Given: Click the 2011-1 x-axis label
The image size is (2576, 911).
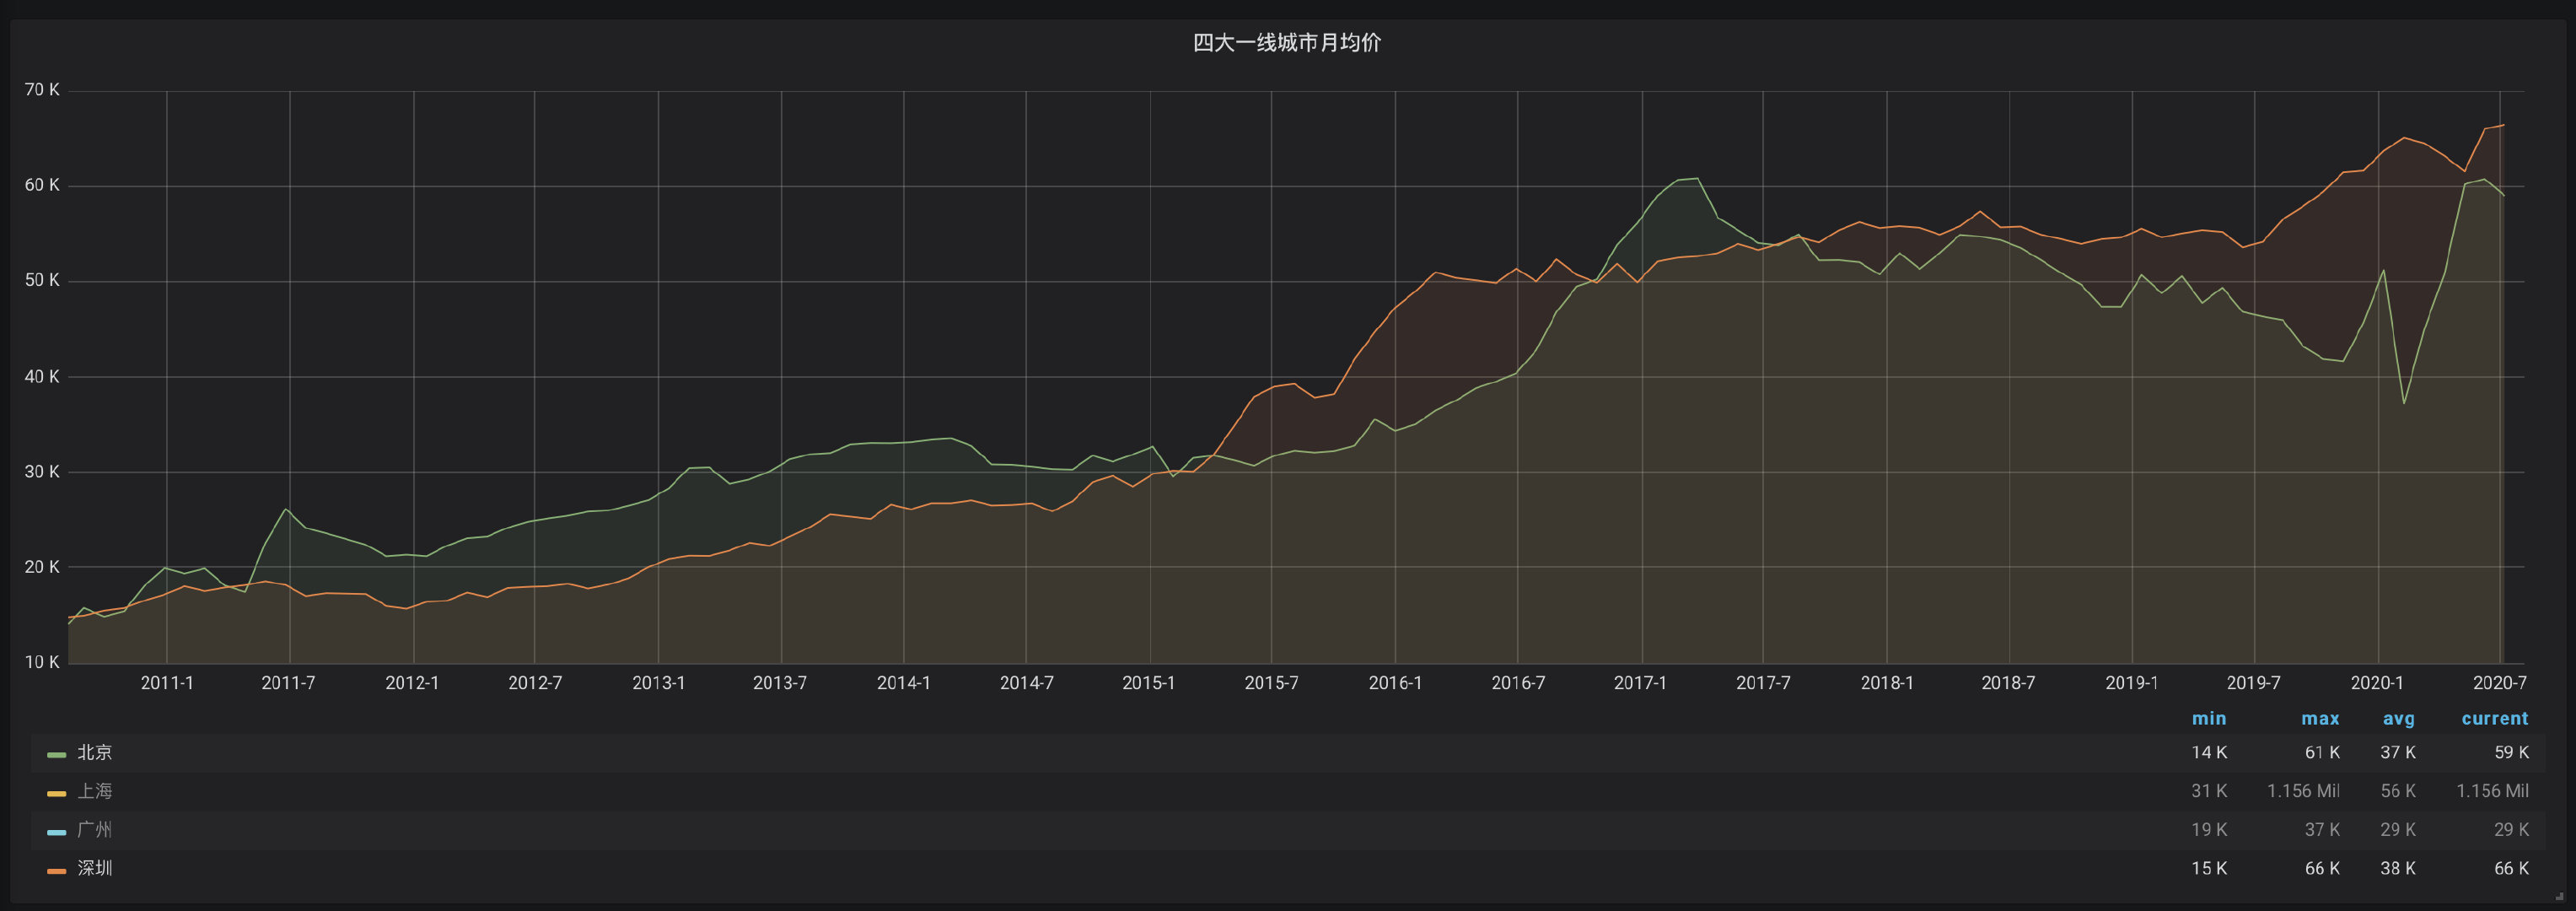Looking at the screenshot, I should (167, 683).
